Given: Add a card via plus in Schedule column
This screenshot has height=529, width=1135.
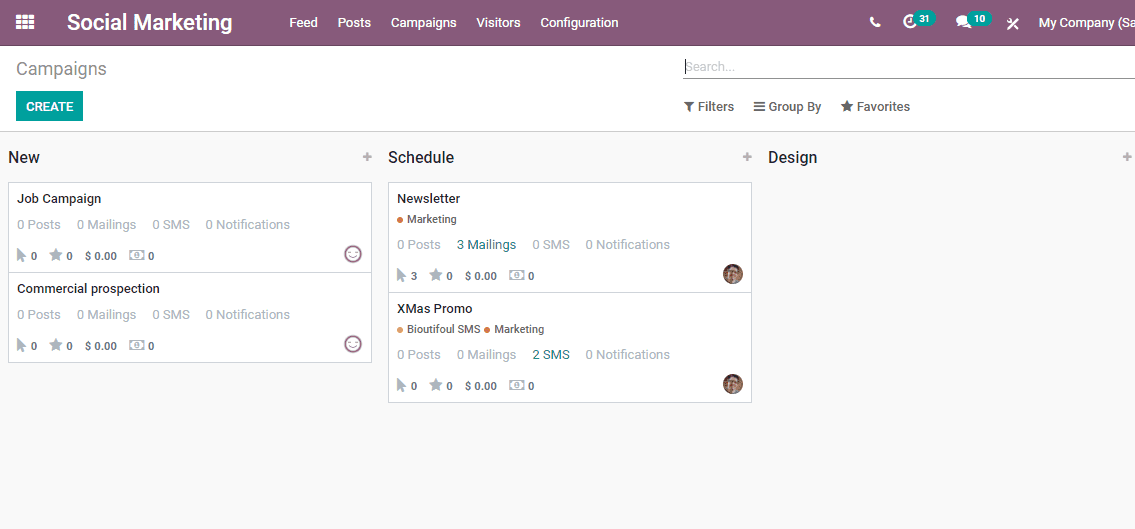Looking at the screenshot, I should [747, 156].
